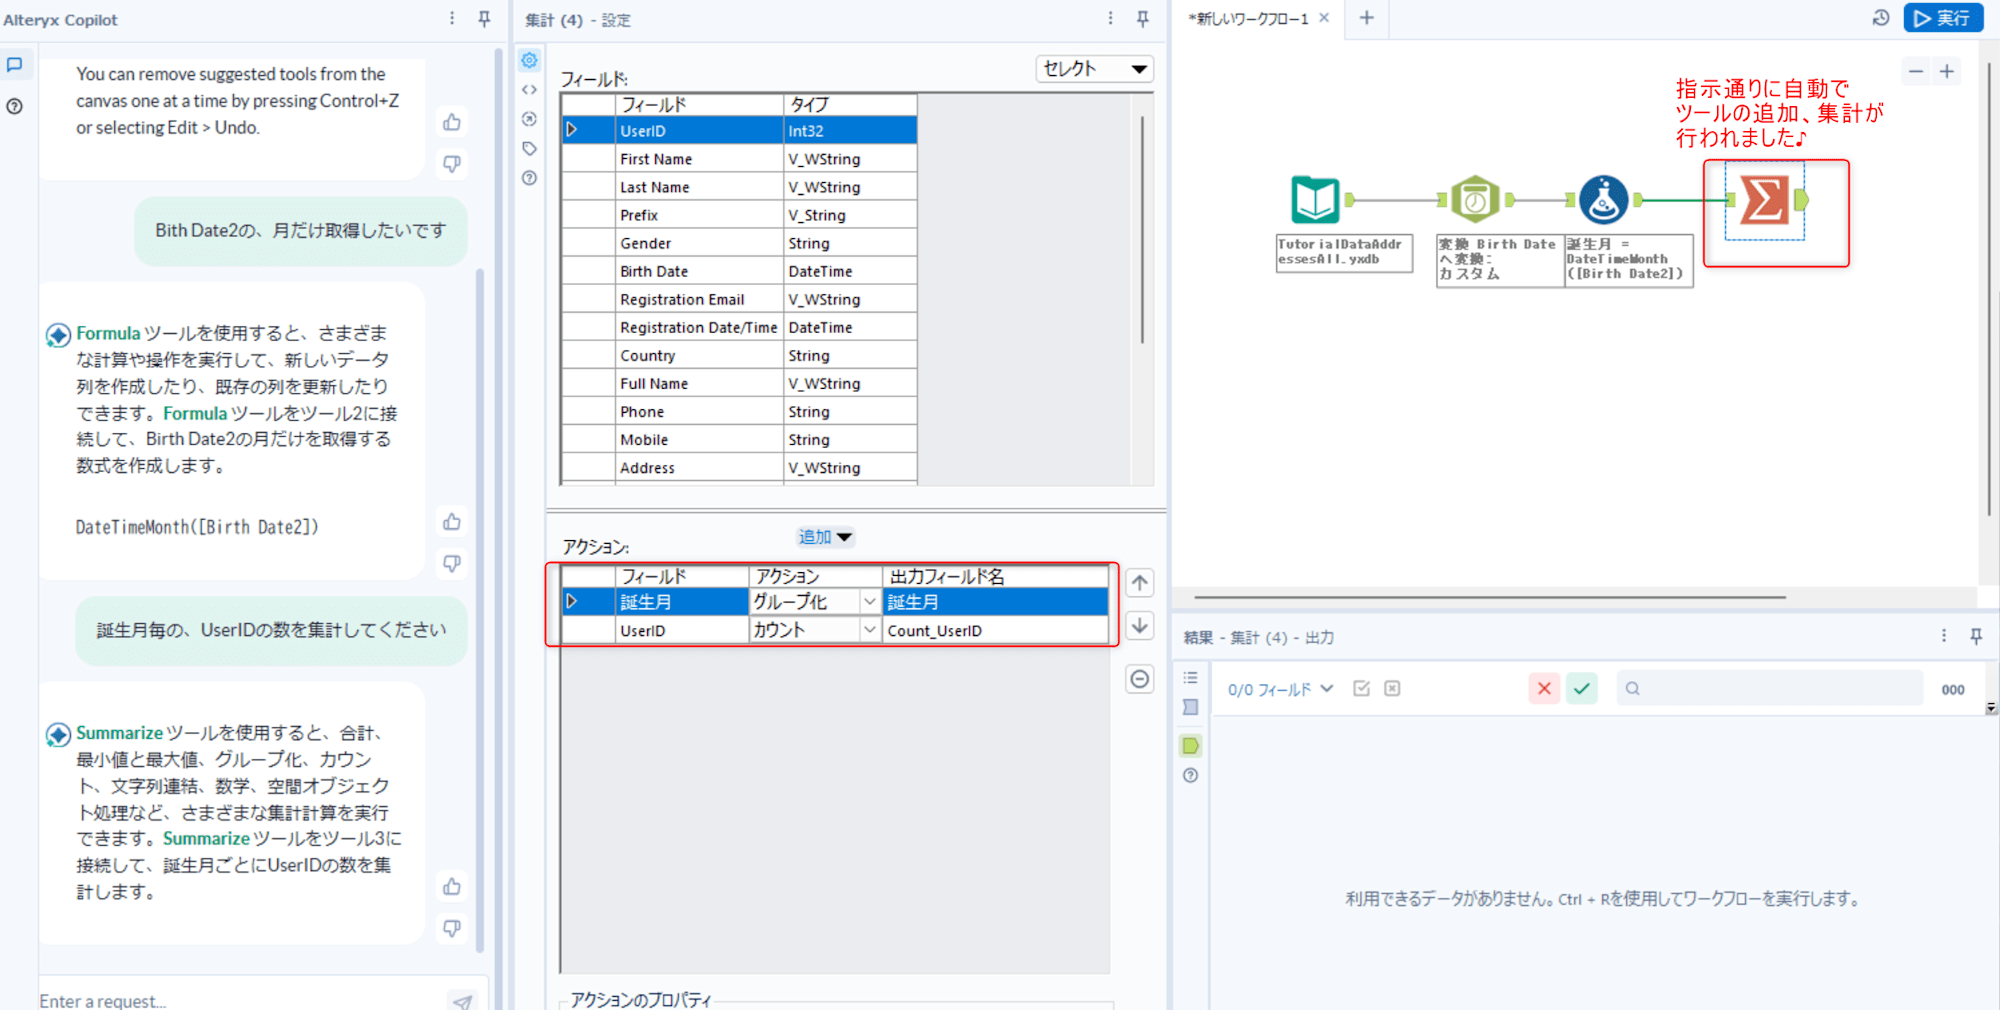The image size is (2000, 1010).
Task: Like the Summarize tool response
Action: coord(452,887)
